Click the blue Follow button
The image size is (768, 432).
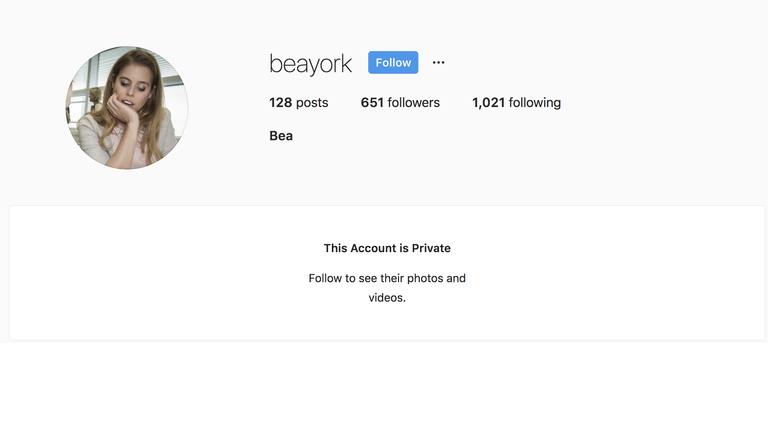pyautogui.click(x=393, y=62)
